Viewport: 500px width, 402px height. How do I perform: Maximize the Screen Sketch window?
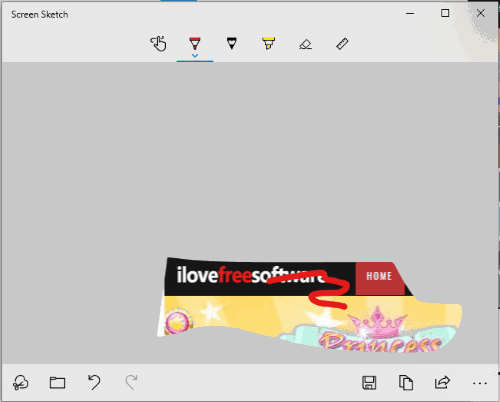coord(445,13)
